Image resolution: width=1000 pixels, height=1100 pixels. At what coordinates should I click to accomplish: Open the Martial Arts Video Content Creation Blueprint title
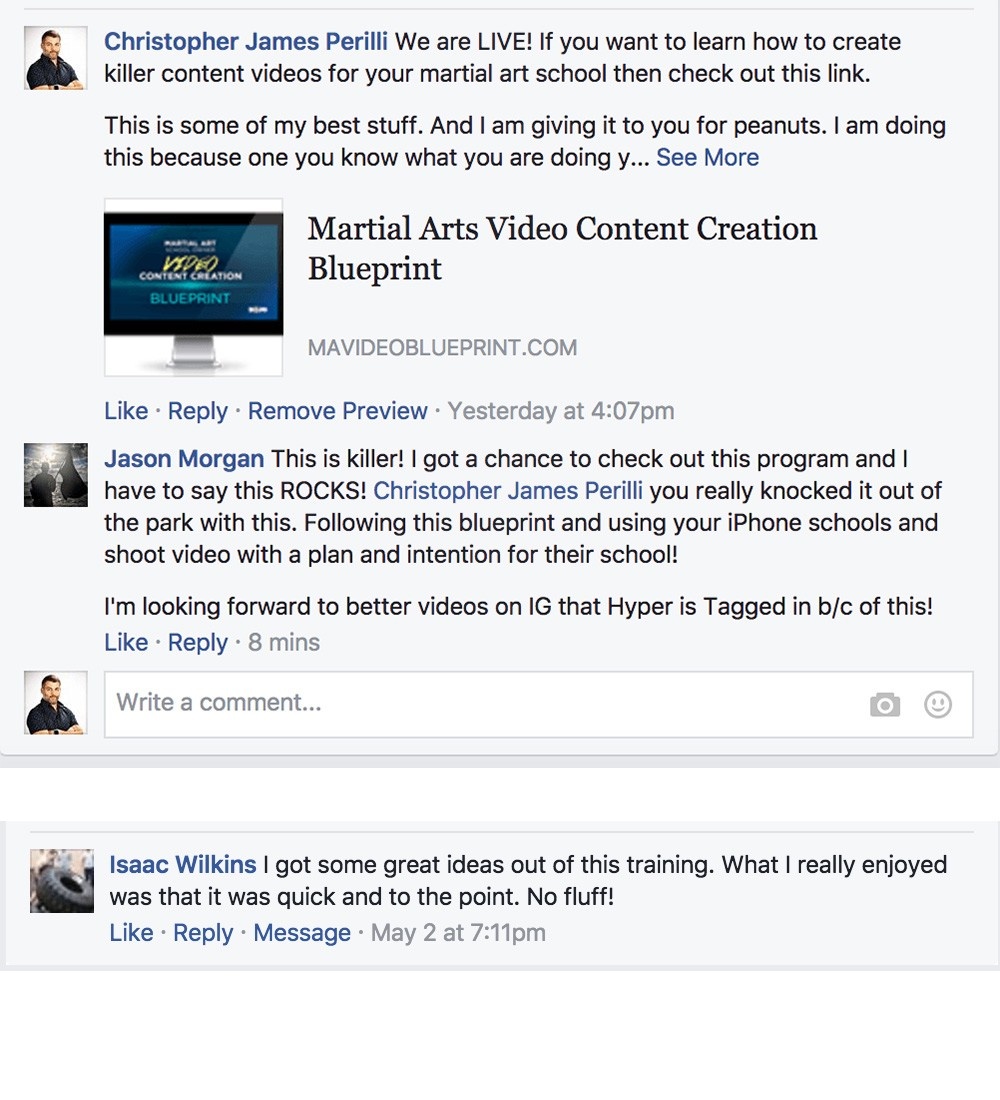pyautogui.click(x=562, y=248)
